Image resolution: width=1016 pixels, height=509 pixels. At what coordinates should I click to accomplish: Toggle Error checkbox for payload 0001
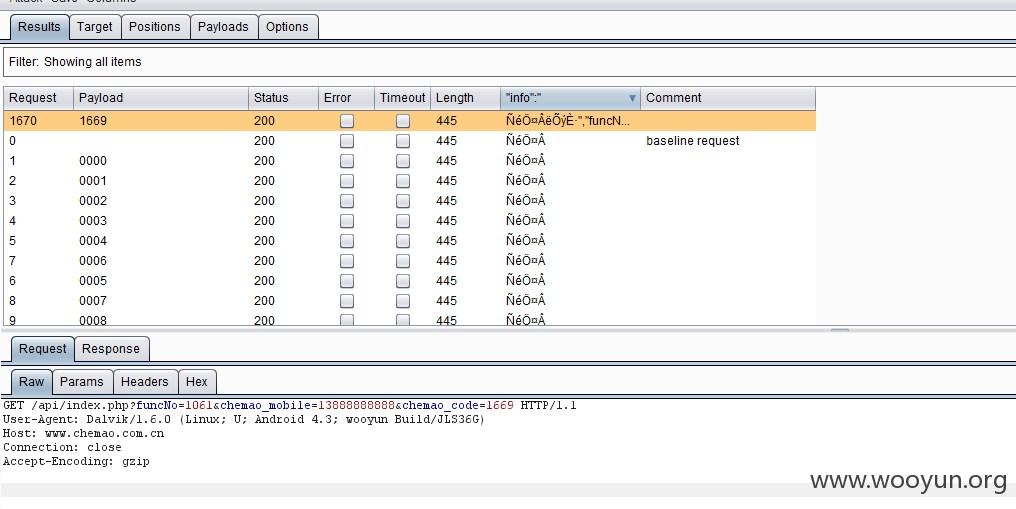(347, 181)
